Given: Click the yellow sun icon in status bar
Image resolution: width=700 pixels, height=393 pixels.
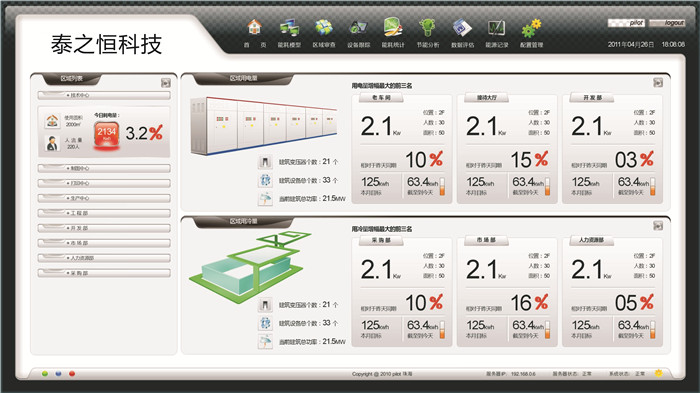Looking at the screenshot, I should [659, 373].
